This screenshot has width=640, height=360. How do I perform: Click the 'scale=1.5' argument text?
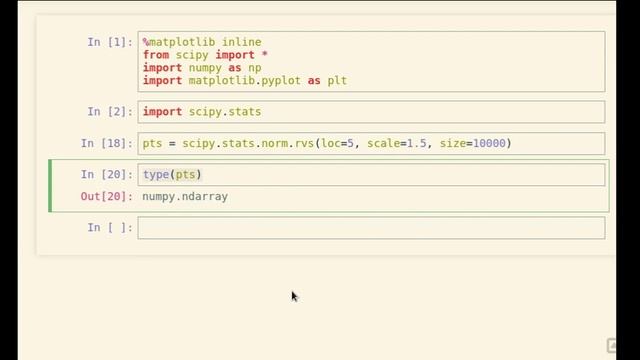(396, 143)
